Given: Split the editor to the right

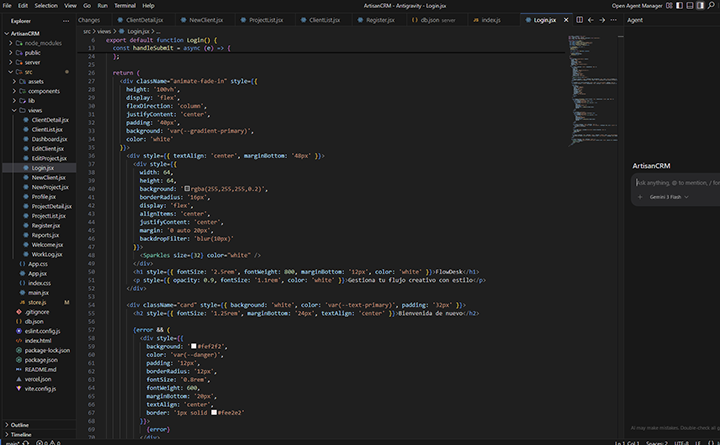Looking at the screenshot, I should tap(579, 20).
